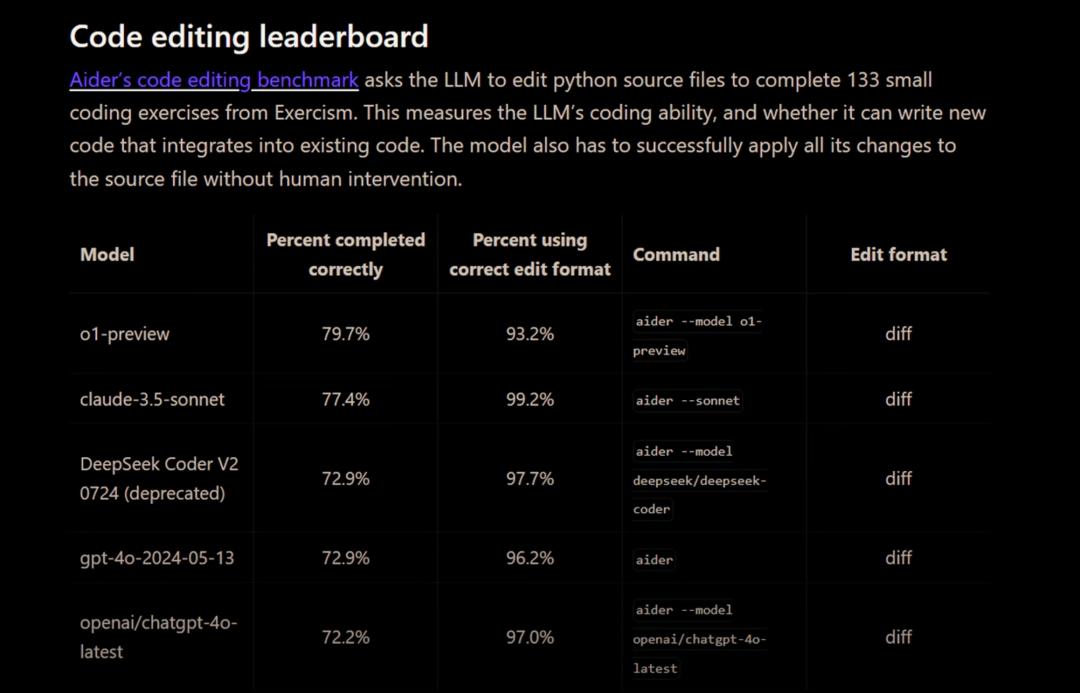Click the 72.2% completion value

point(345,637)
